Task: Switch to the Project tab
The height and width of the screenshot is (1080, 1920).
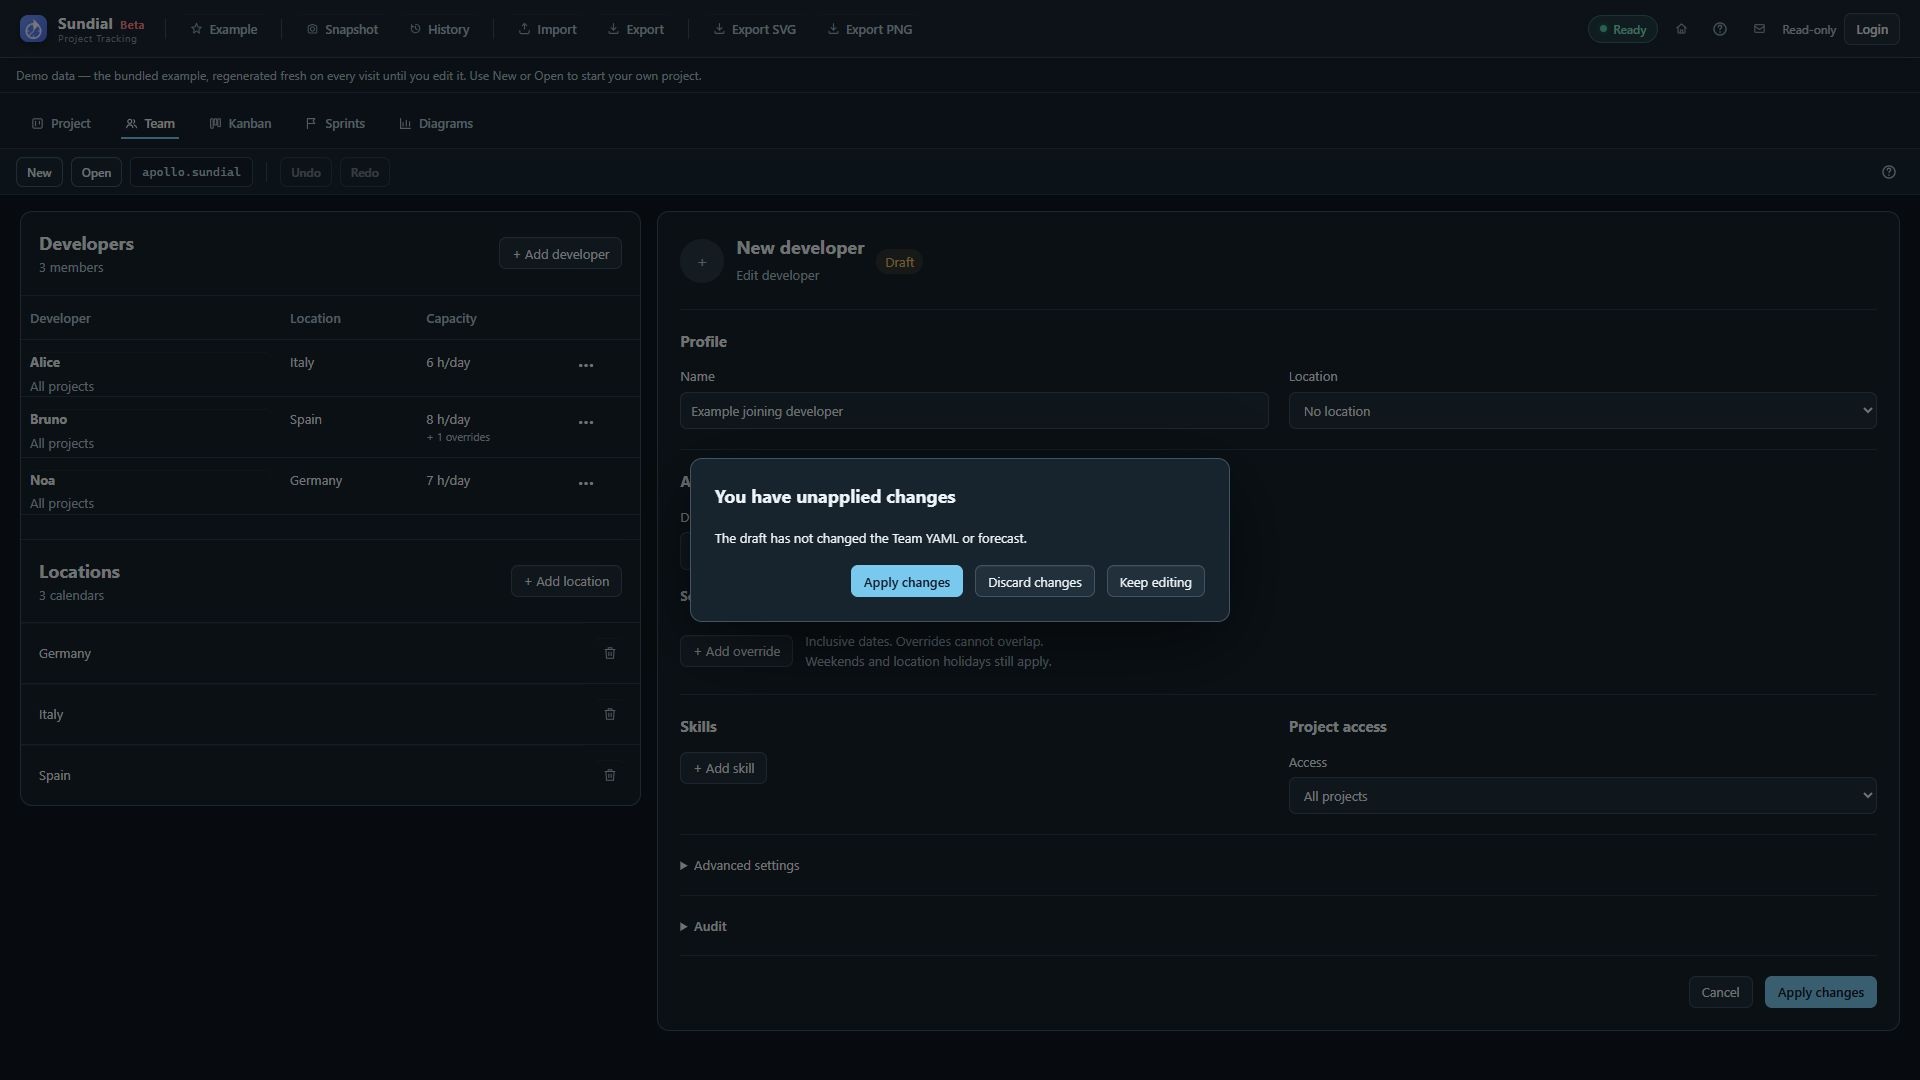Action: [x=61, y=124]
